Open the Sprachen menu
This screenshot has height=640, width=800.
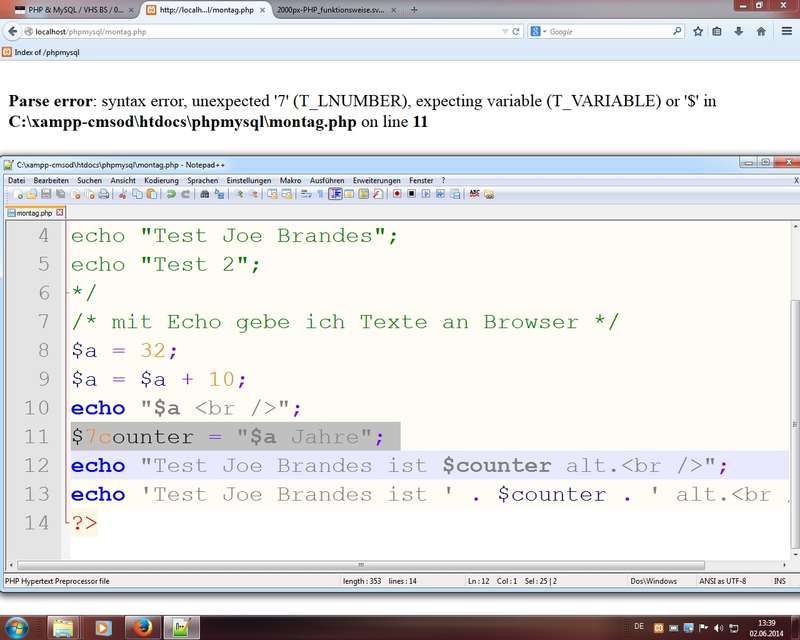coord(204,180)
